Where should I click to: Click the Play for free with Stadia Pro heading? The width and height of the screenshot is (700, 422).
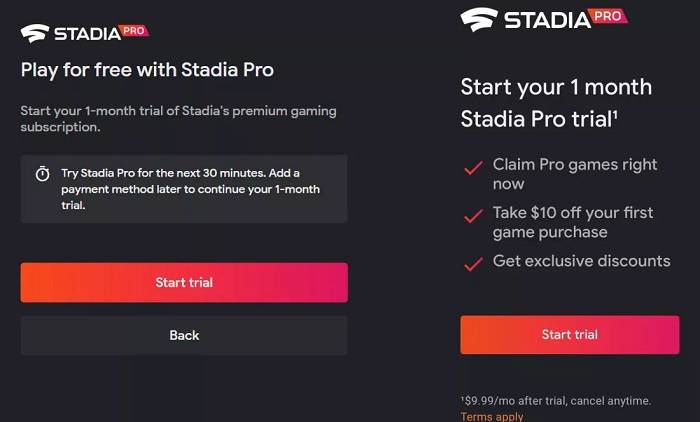[147, 70]
